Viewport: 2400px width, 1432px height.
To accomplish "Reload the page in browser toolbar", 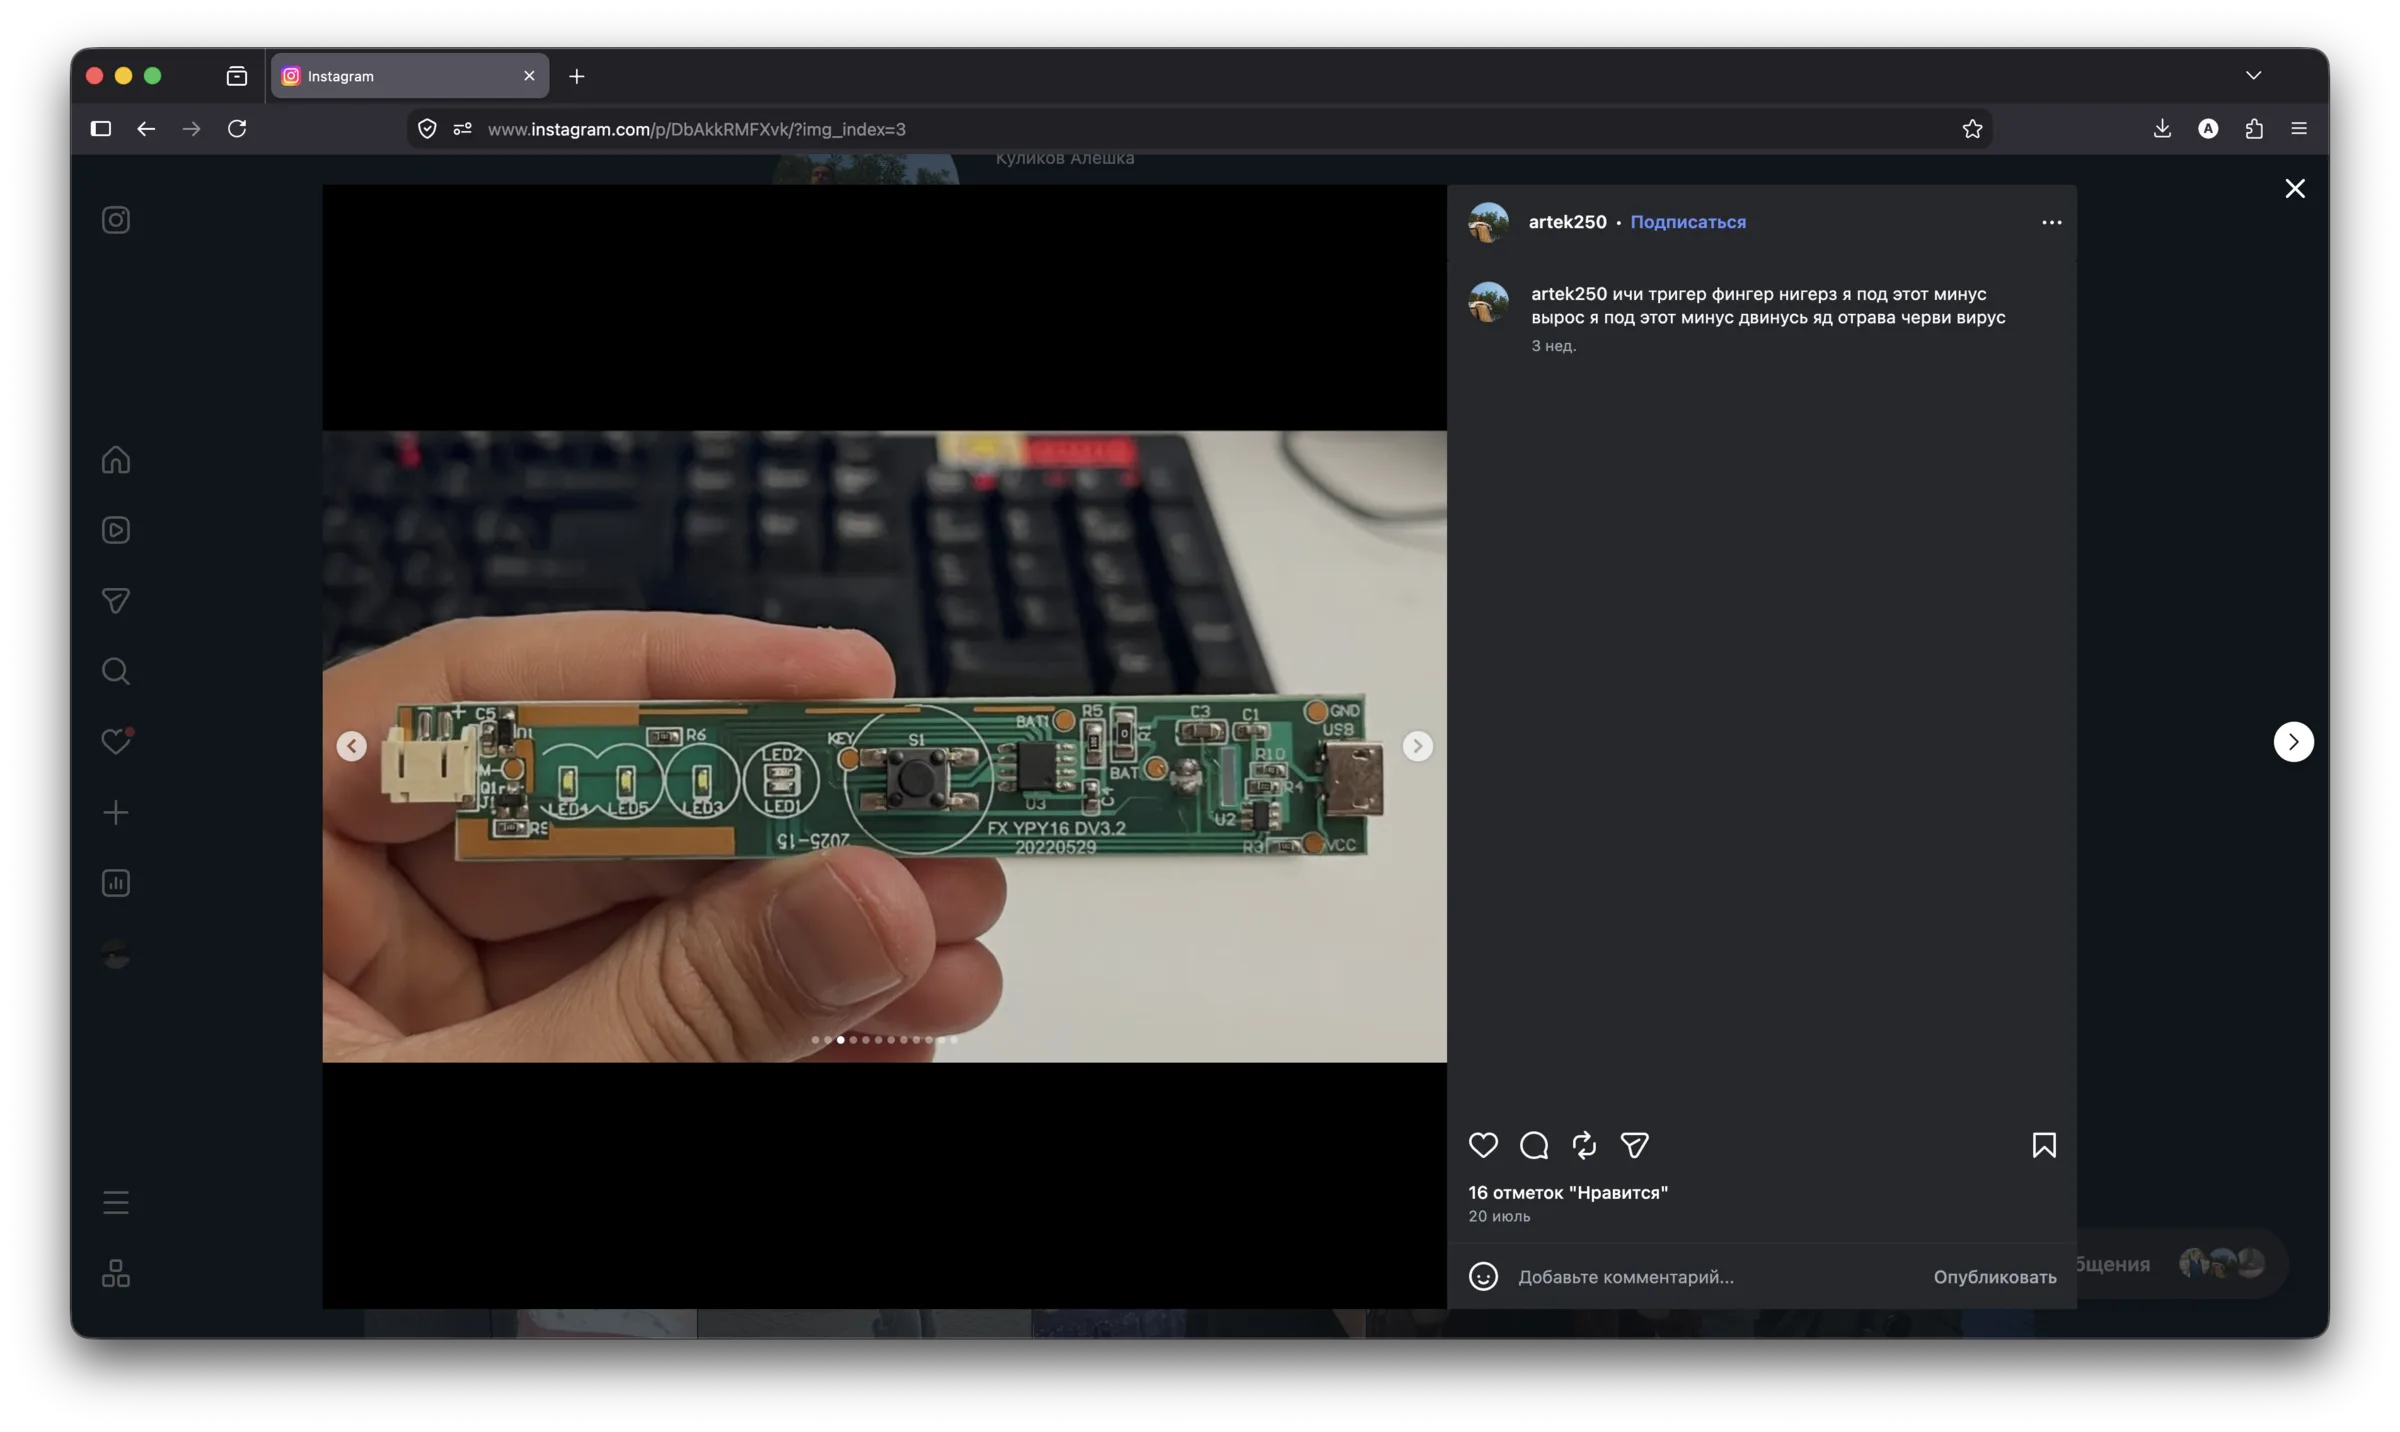I will pos(237,129).
